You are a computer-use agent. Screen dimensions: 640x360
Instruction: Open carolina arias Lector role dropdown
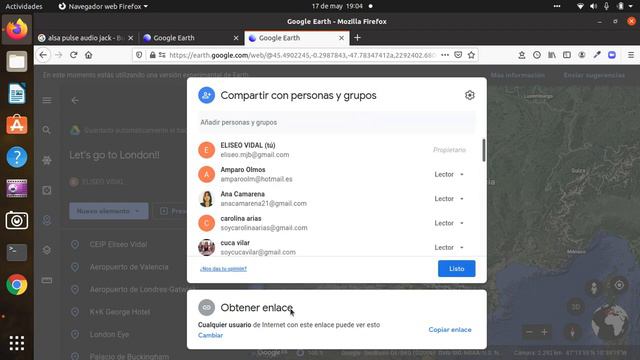[x=449, y=223]
